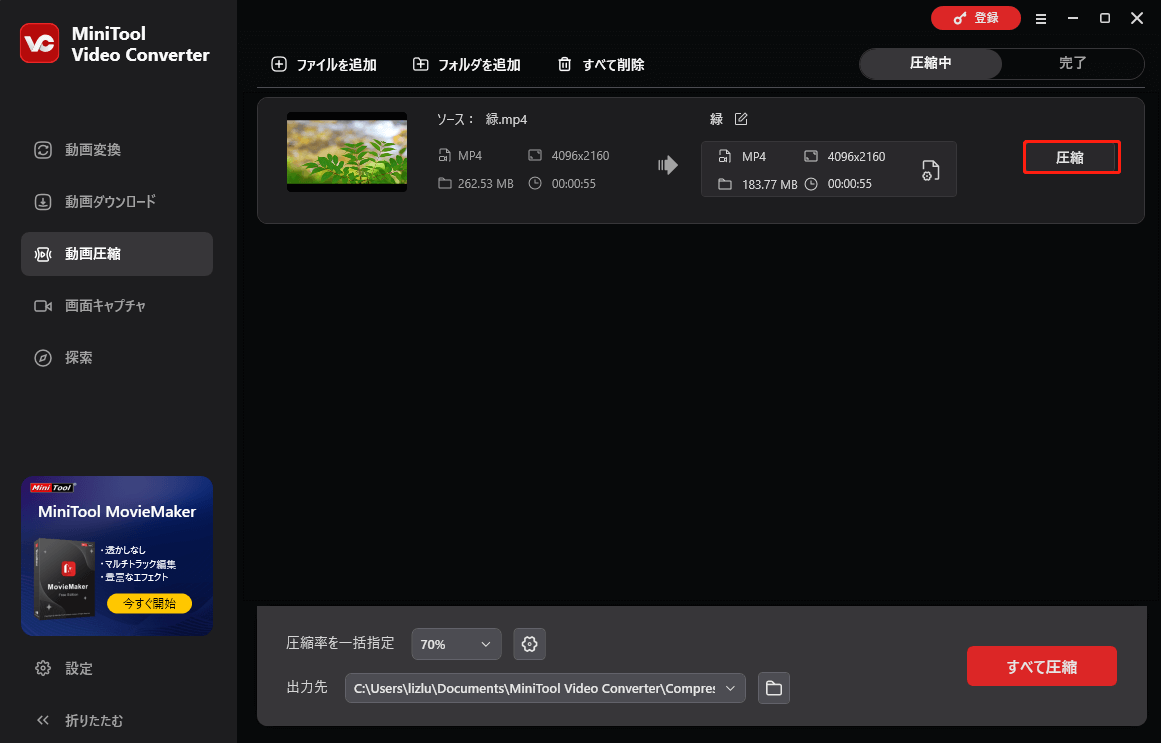This screenshot has height=743, width=1161.
Task: Open the 70% compression rate dropdown
Action: pyautogui.click(x=456, y=644)
